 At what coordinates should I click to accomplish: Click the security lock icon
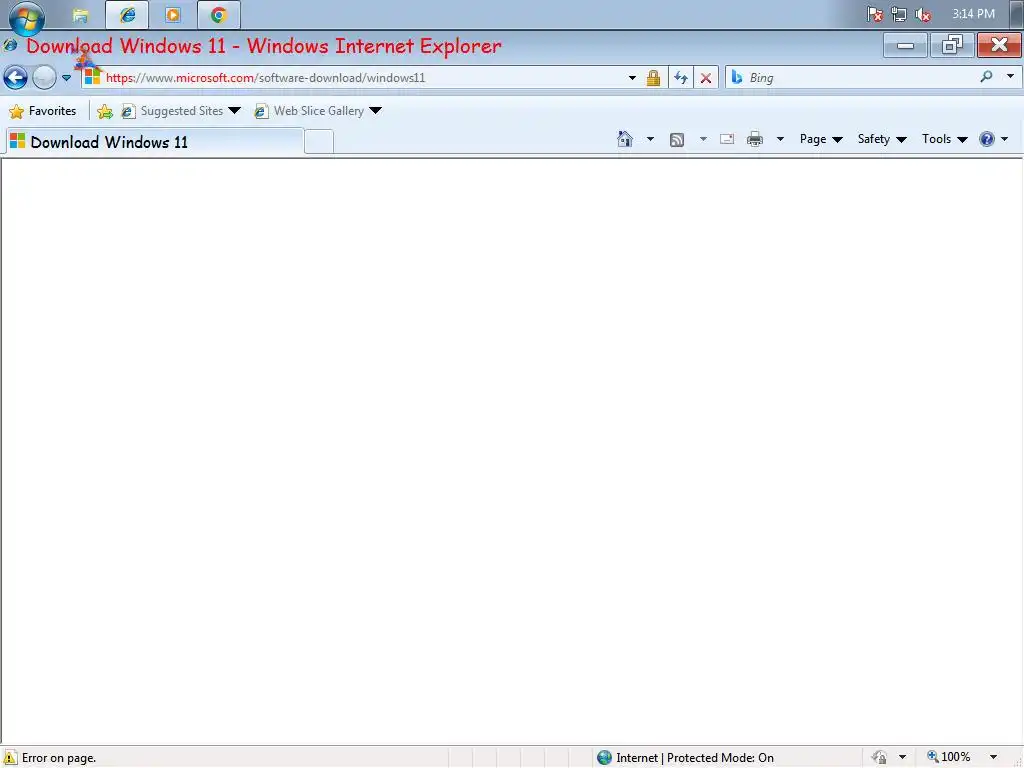click(x=653, y=78)
